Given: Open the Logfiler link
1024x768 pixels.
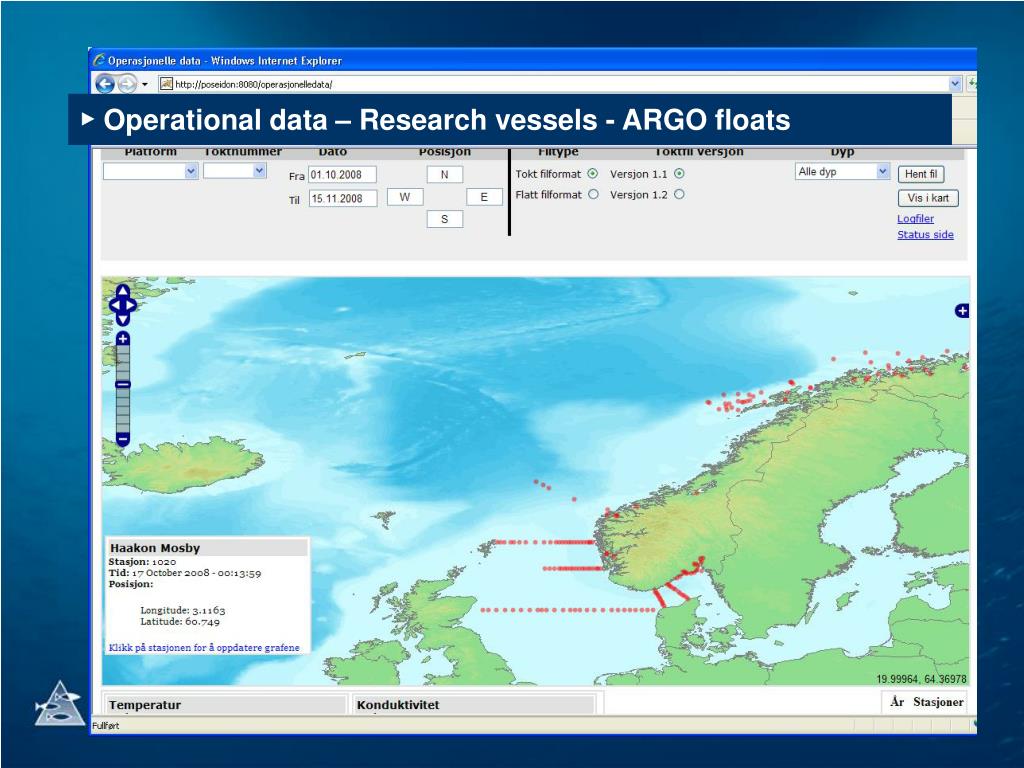Looking at the screenshot, I should [915, 219].
